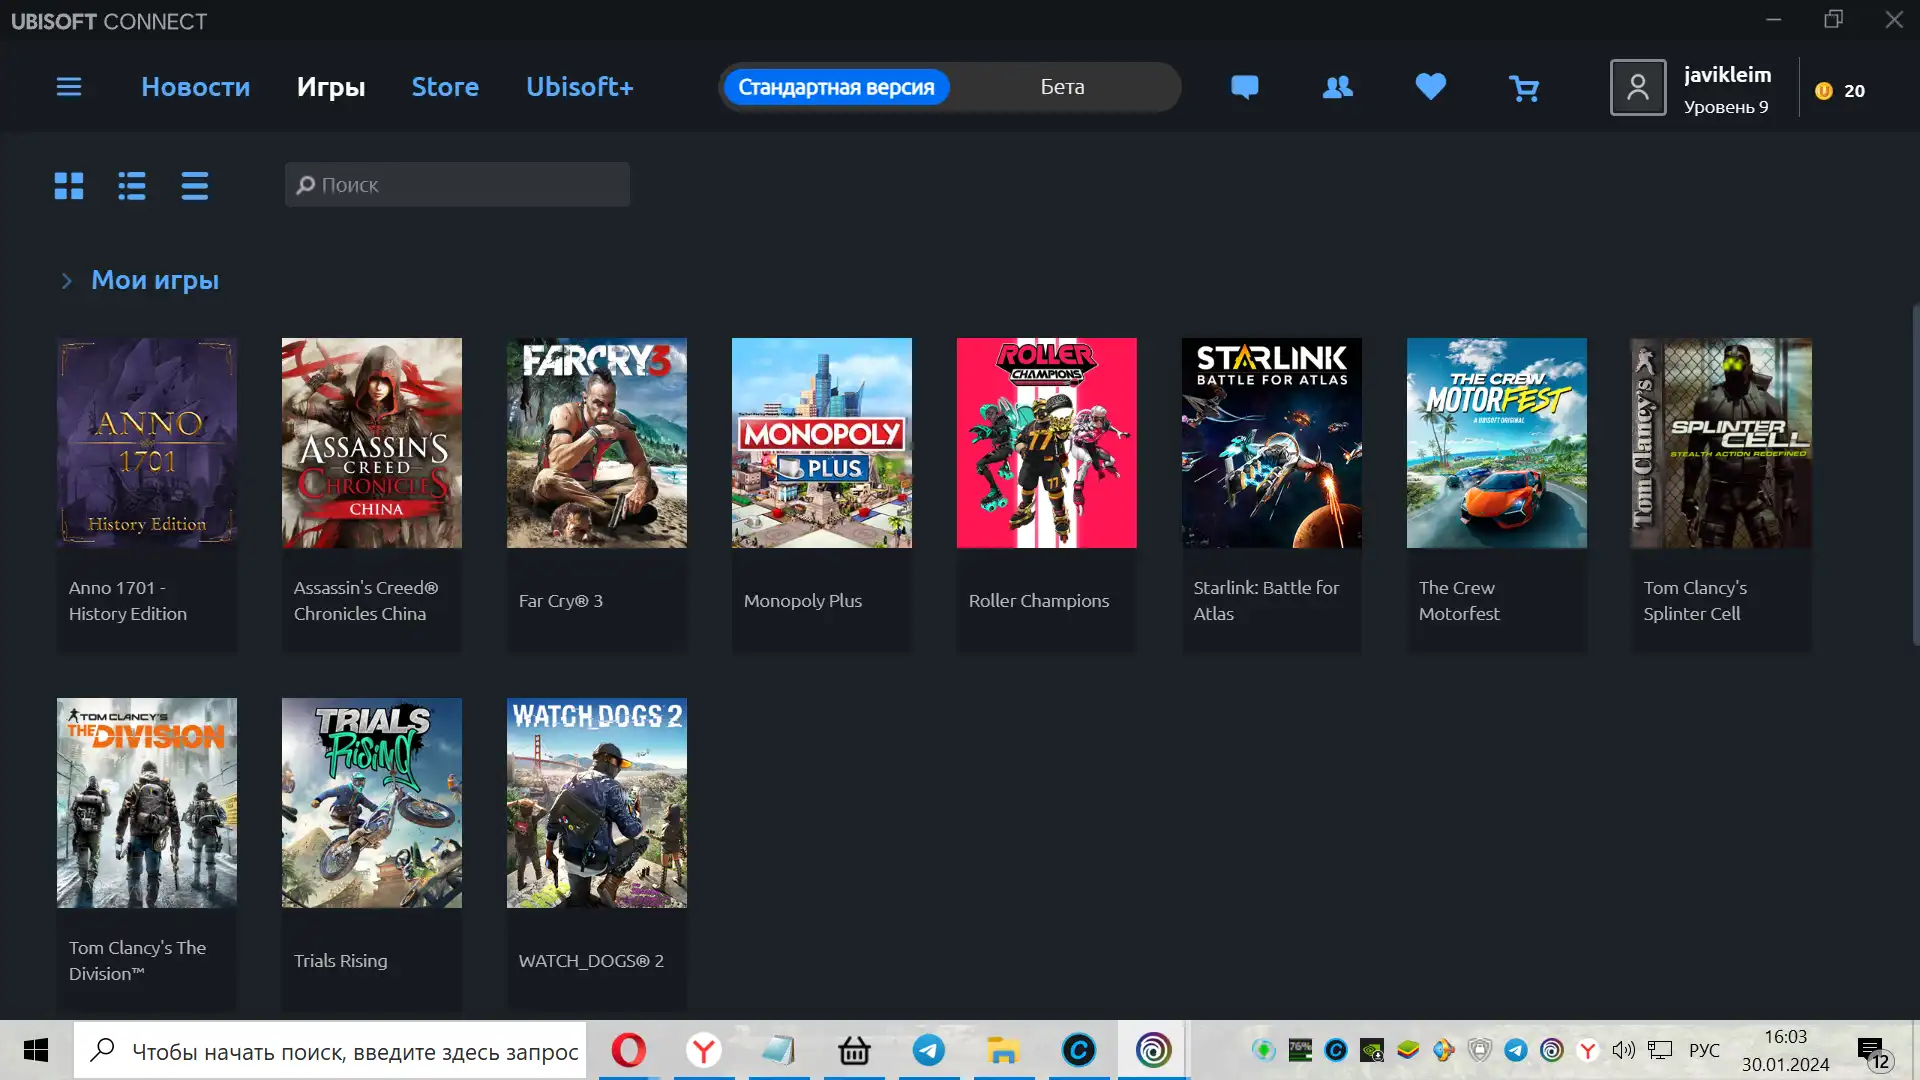The width and height of the screenshot is (1920, 1080).
Task: Click the network icon in system tray
Action: click(x=1660, y=1050)
